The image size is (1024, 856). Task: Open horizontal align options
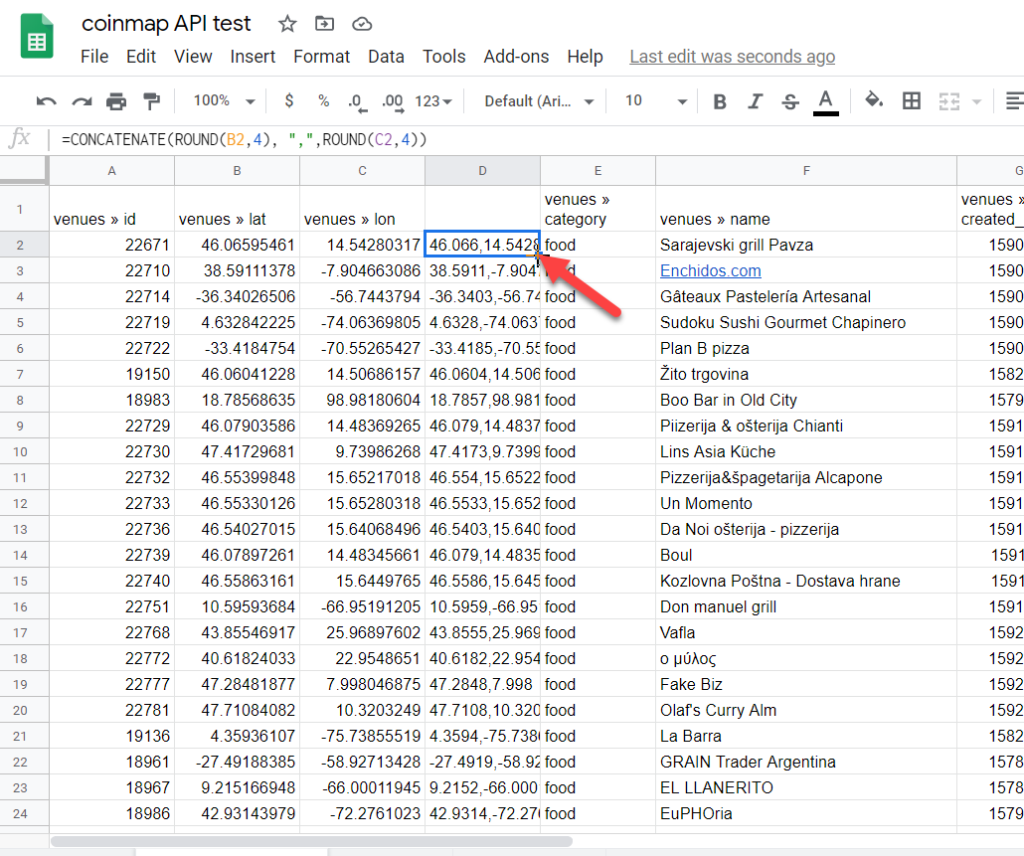tap(1014, 101)
